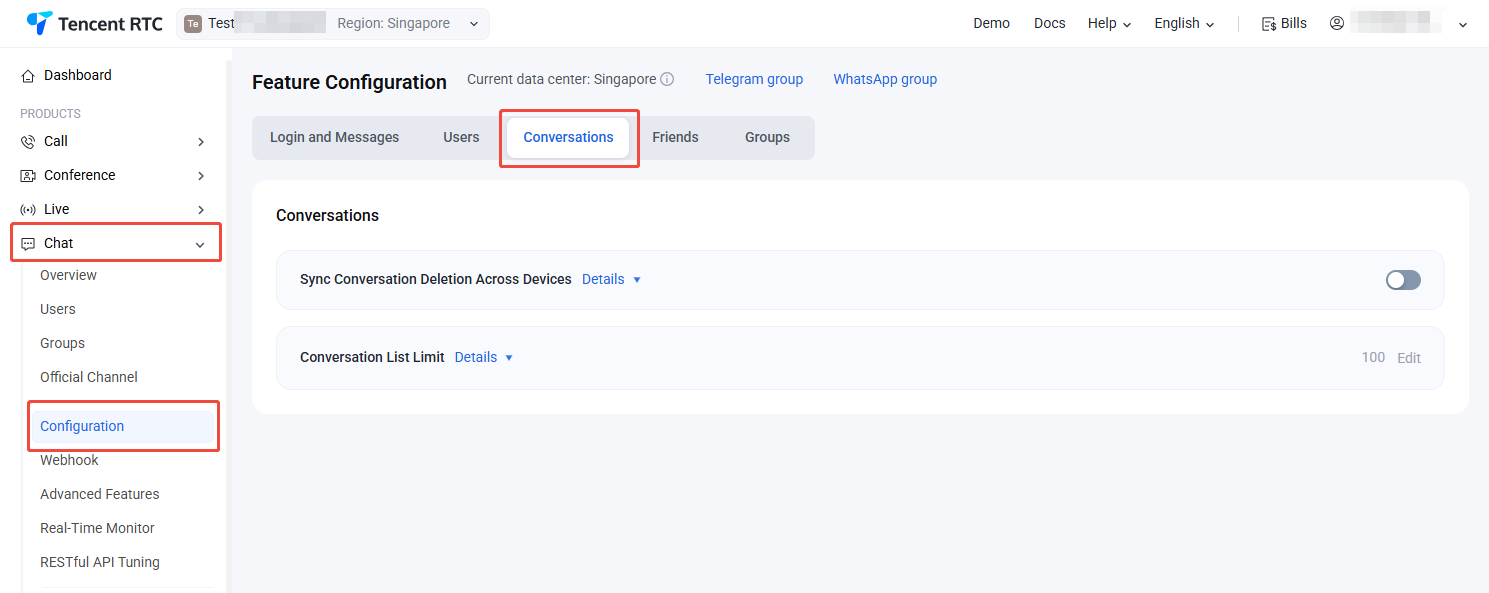Switch to the Groups tab
The width and height of the screenshot is (1489, 593).
tap(767, 137)
